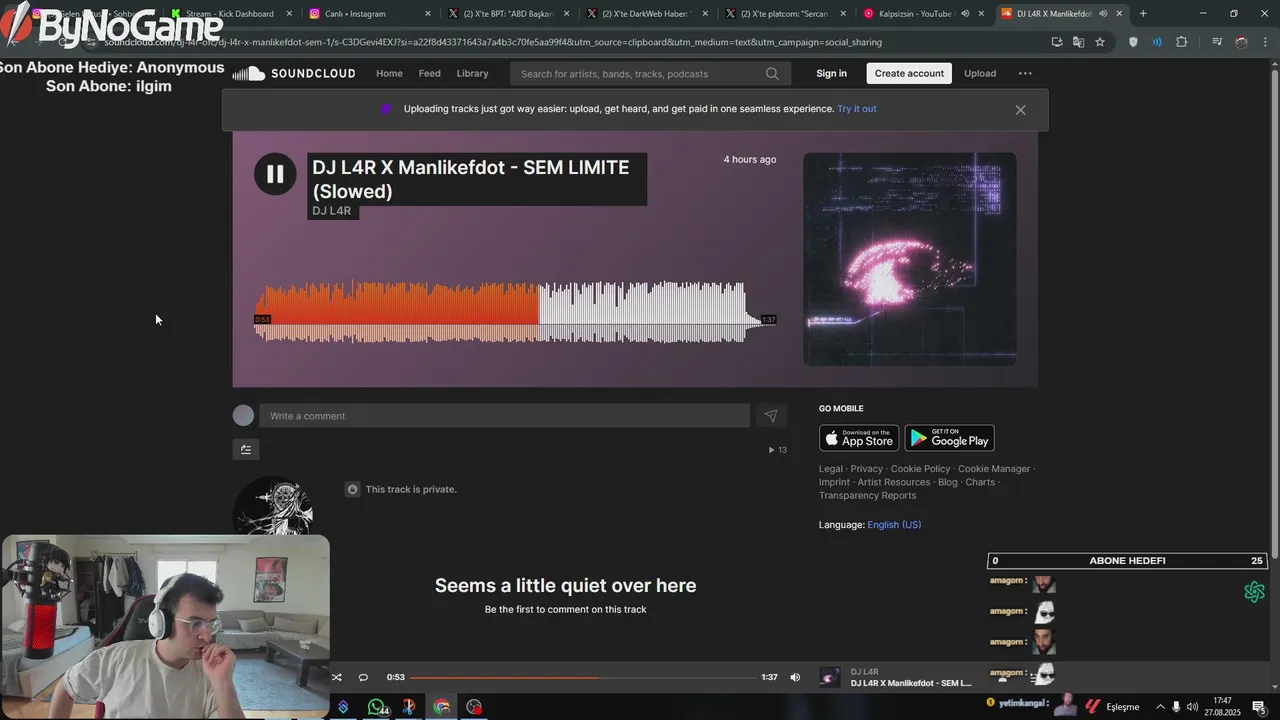Toggle shuffle in the bottom player

[x=337, y=677]
